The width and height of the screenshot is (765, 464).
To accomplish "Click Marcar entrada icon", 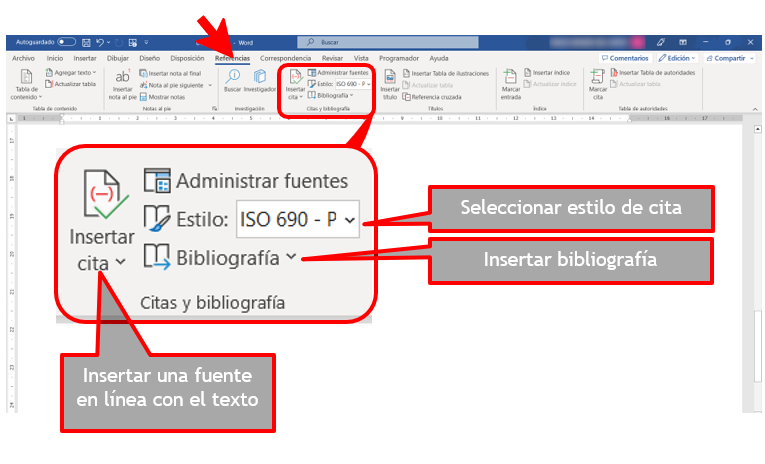I will [x=510, y=85].
